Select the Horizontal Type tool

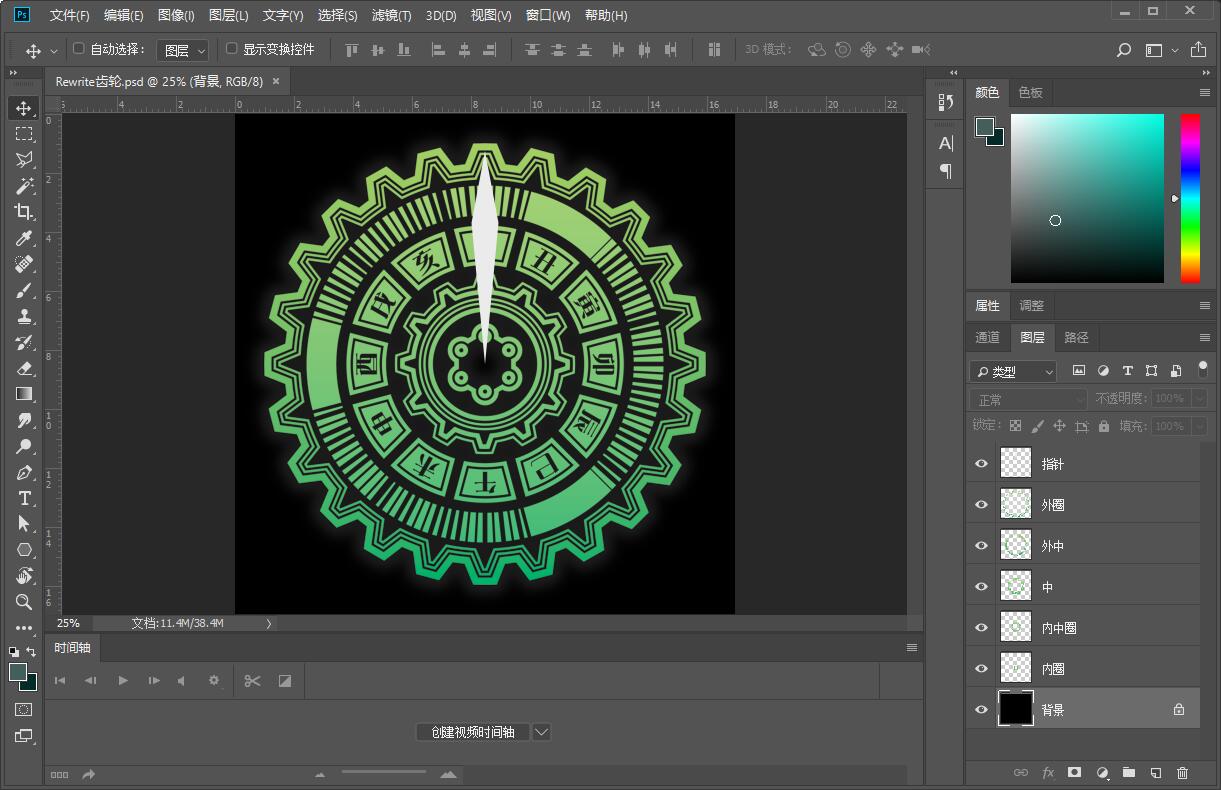(x=24, y=498)
